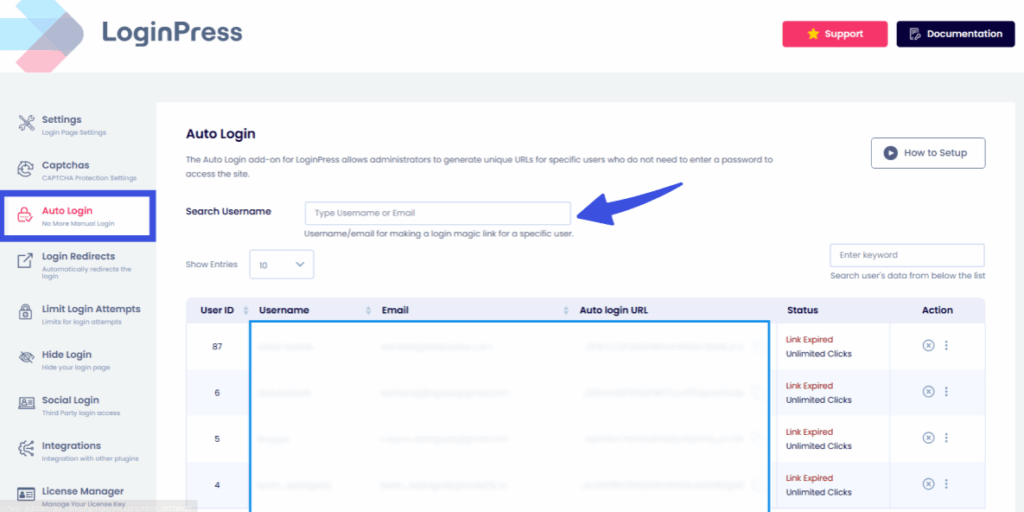Delete the auto login link for user 6
1024x512 pixels.
coord(928,391)
